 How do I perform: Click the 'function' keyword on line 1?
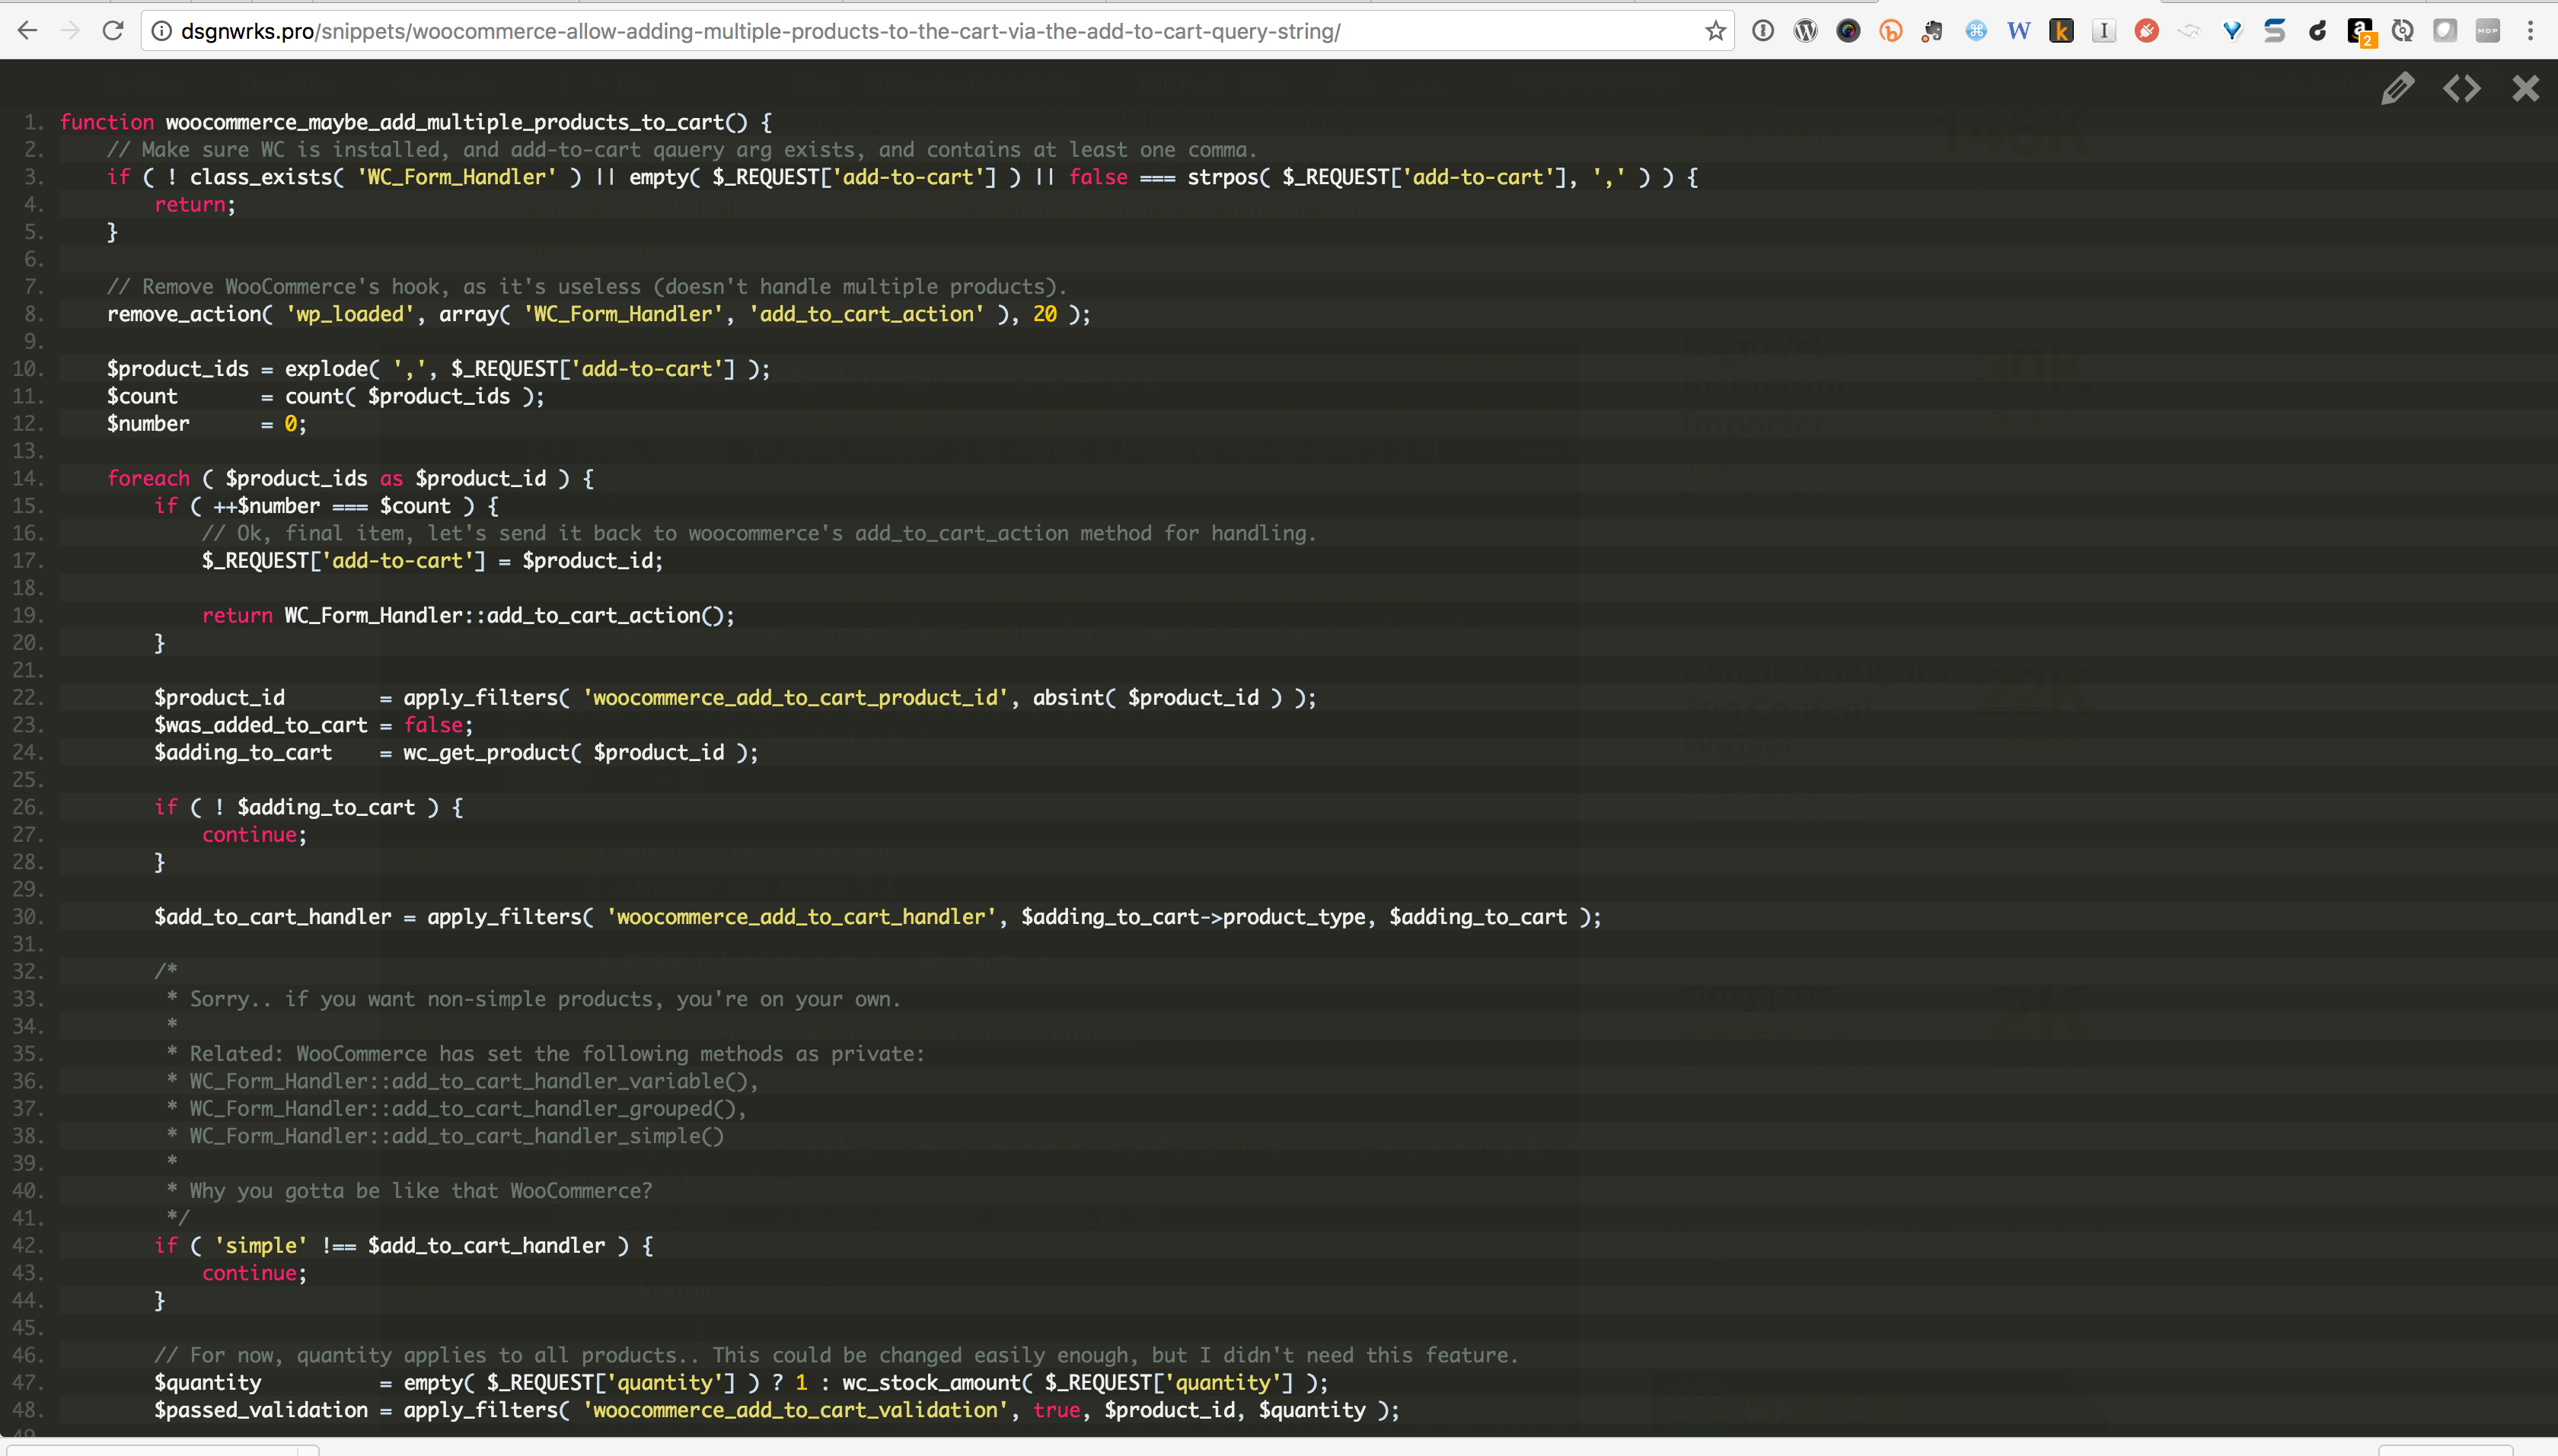click(106, 122)
